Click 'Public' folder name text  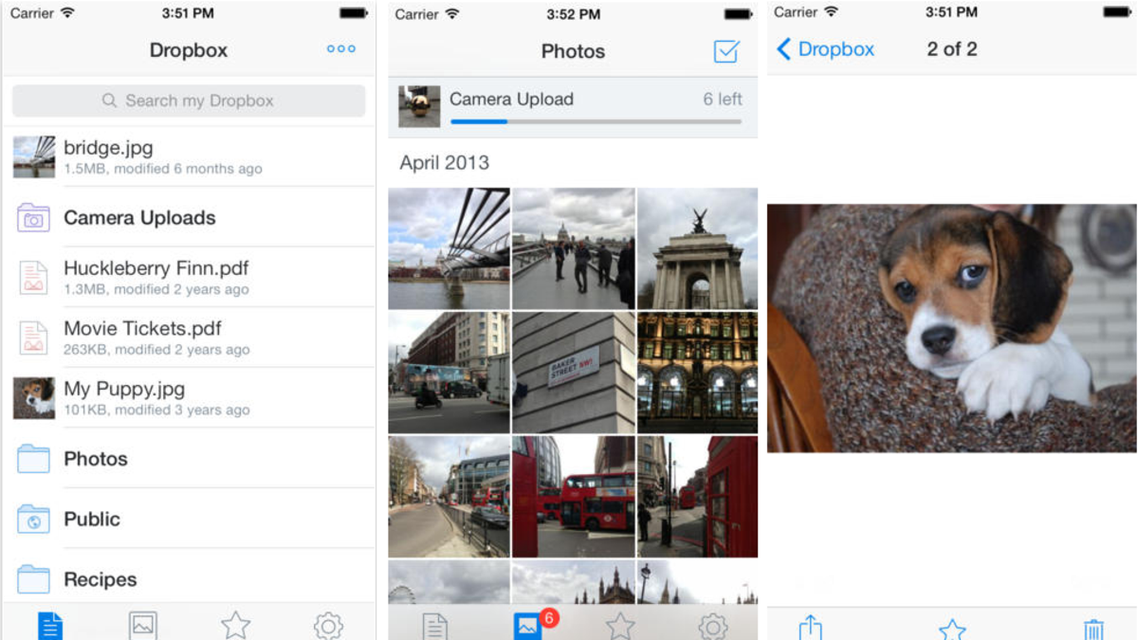click(91, 519)
